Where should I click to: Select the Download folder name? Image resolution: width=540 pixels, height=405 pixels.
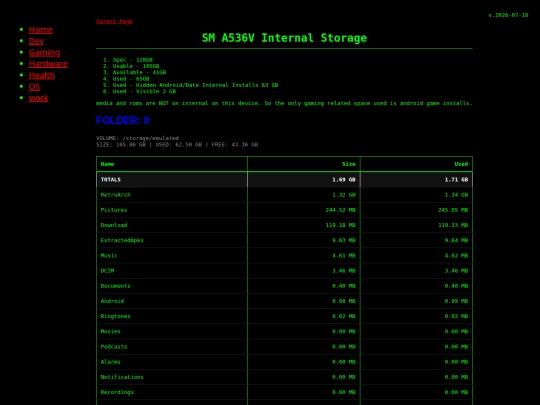click(x=114, y=225)
